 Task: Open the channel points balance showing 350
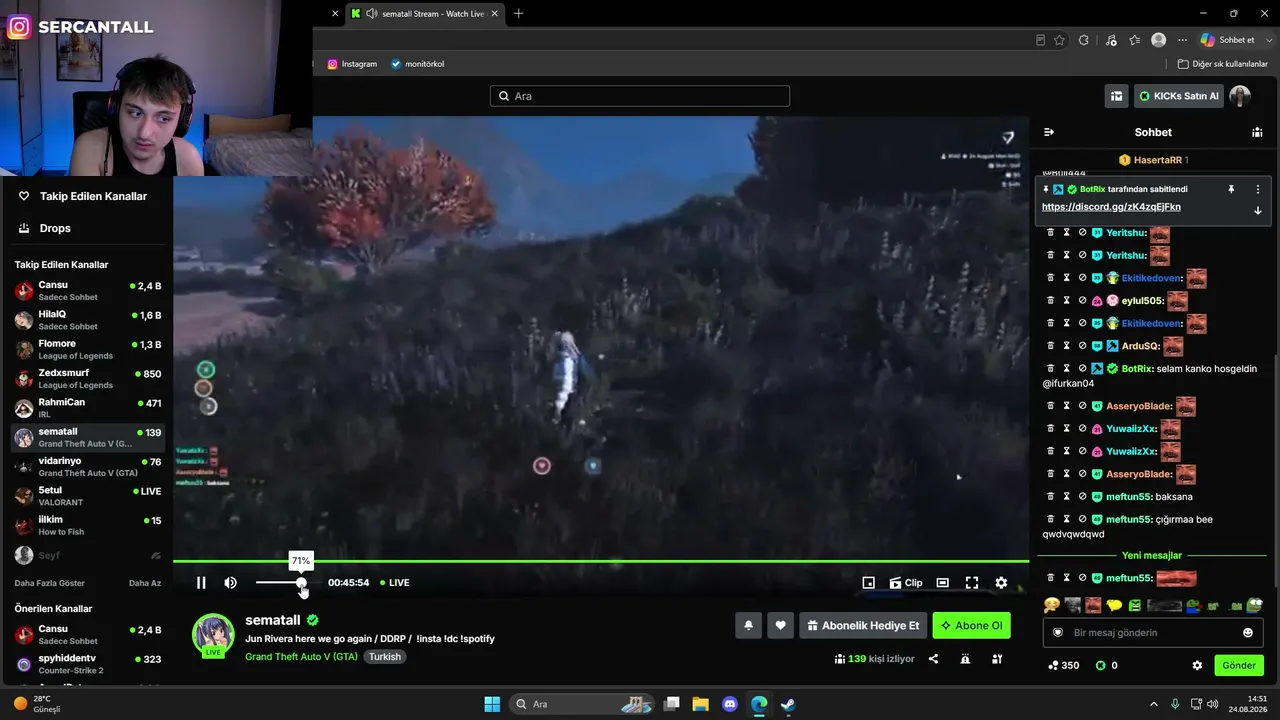pos(1063,665)
